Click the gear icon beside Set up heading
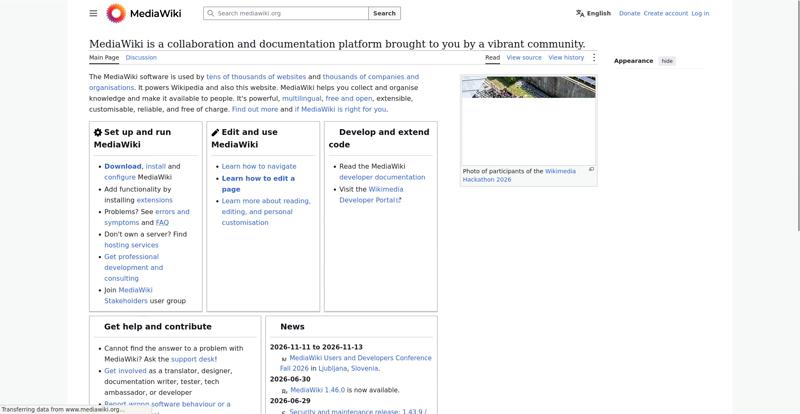Screen dimensions: 800x414 pyautogui.click(x=98, y=132)
